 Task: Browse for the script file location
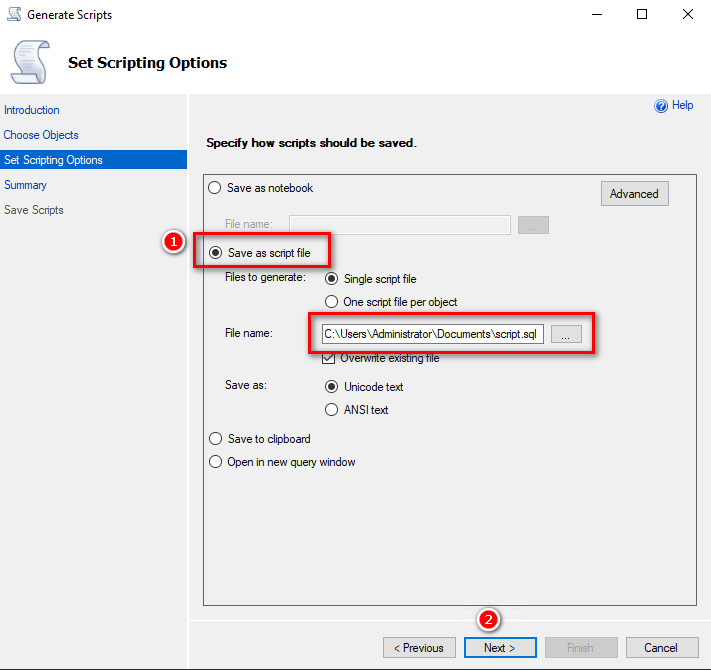point(566,334)
